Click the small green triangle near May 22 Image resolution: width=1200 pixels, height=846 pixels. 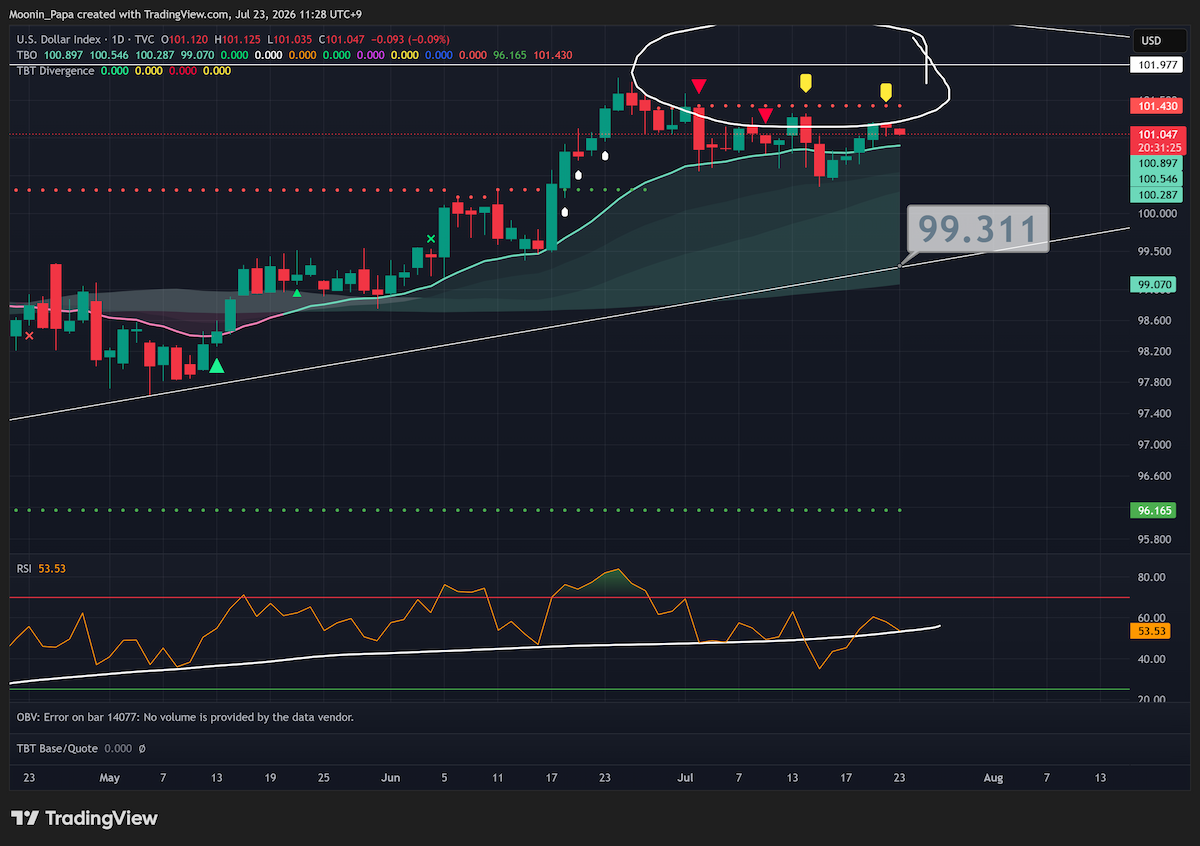(297, 293)
